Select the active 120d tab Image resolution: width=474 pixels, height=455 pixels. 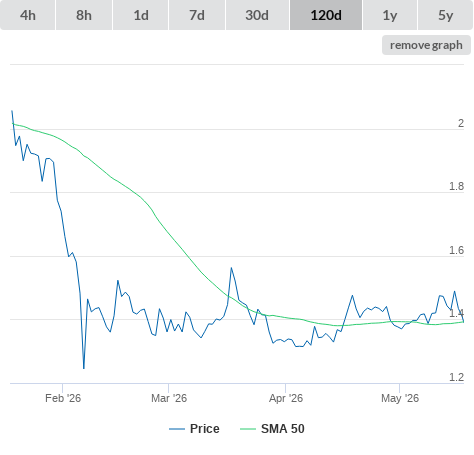[326, 15]
